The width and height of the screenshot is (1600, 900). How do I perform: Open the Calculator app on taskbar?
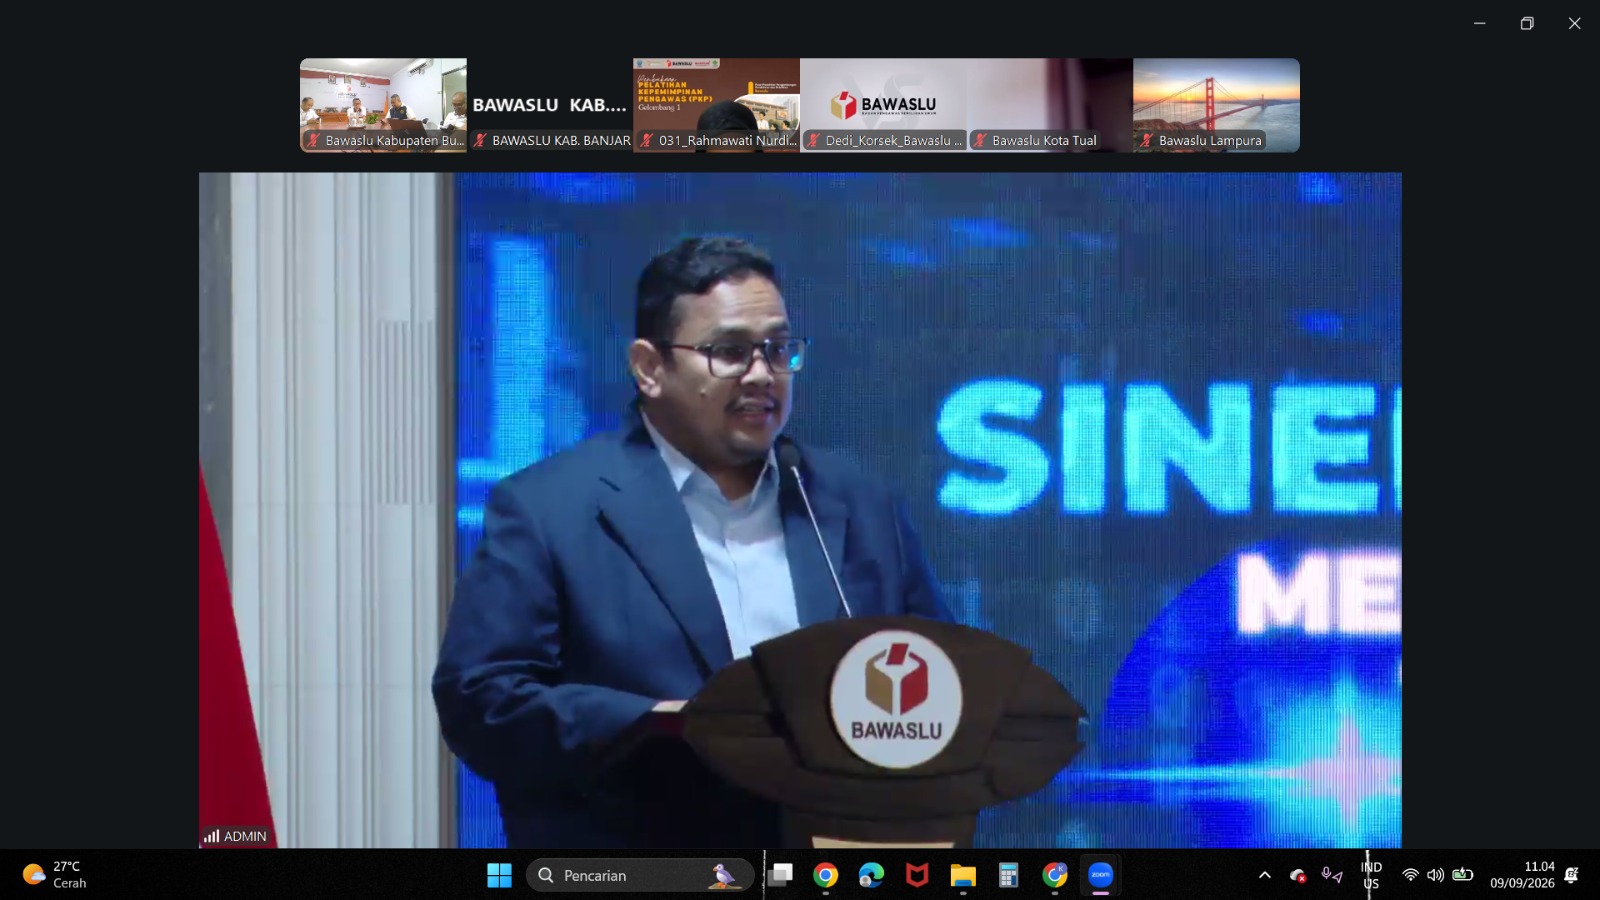coord(1008,876)
